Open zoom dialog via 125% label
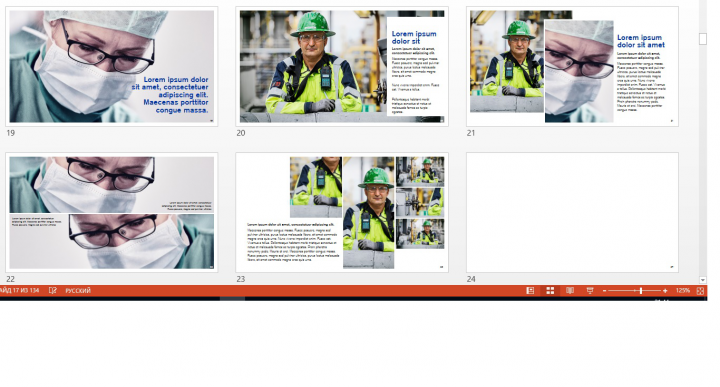 coord(682,291)
